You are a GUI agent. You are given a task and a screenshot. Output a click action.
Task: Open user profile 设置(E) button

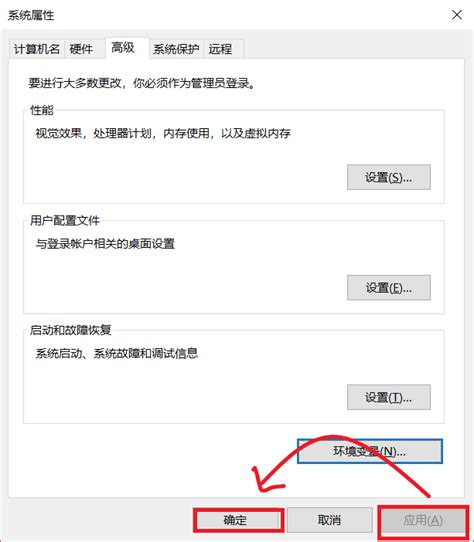click(x=389, y=288)
